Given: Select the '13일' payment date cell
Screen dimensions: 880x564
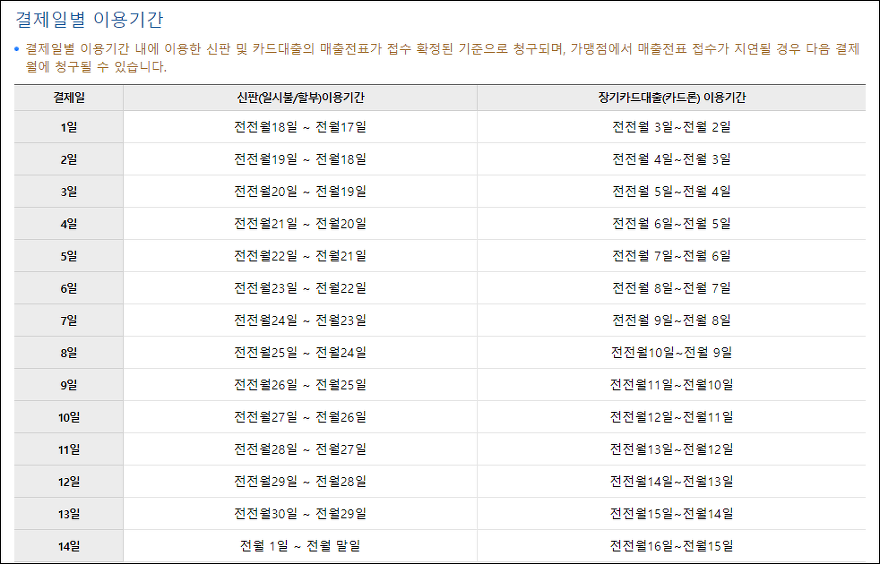Looking at the screenshot, I should coord(69,515).
